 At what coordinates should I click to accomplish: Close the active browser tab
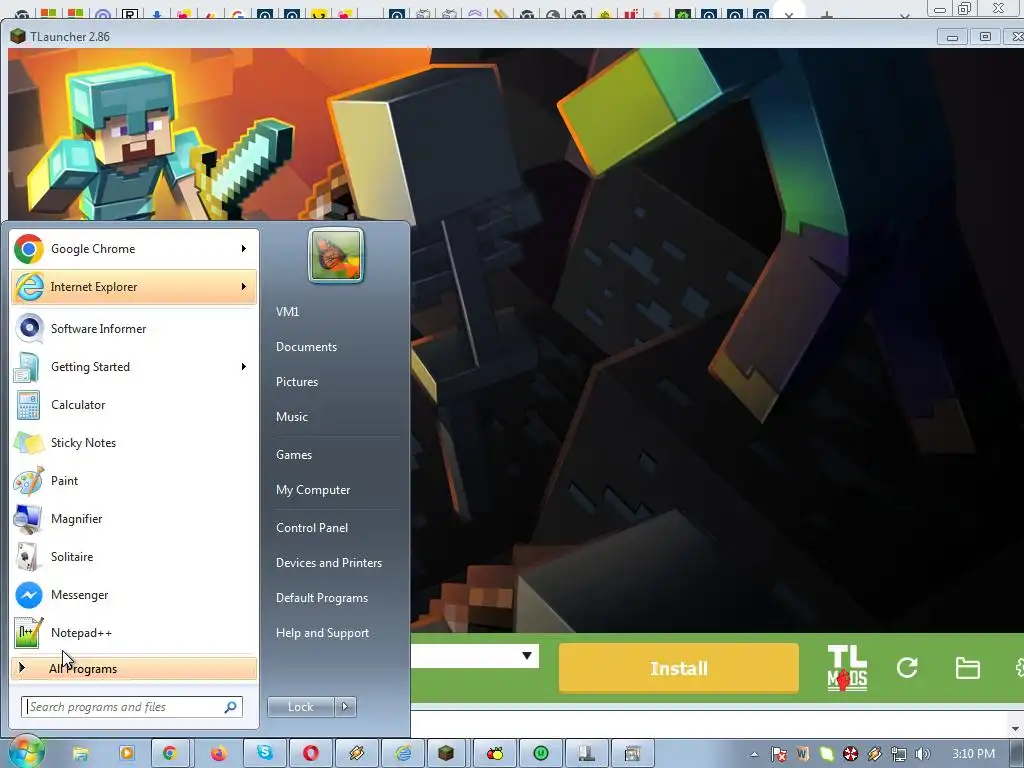[789, 14]
